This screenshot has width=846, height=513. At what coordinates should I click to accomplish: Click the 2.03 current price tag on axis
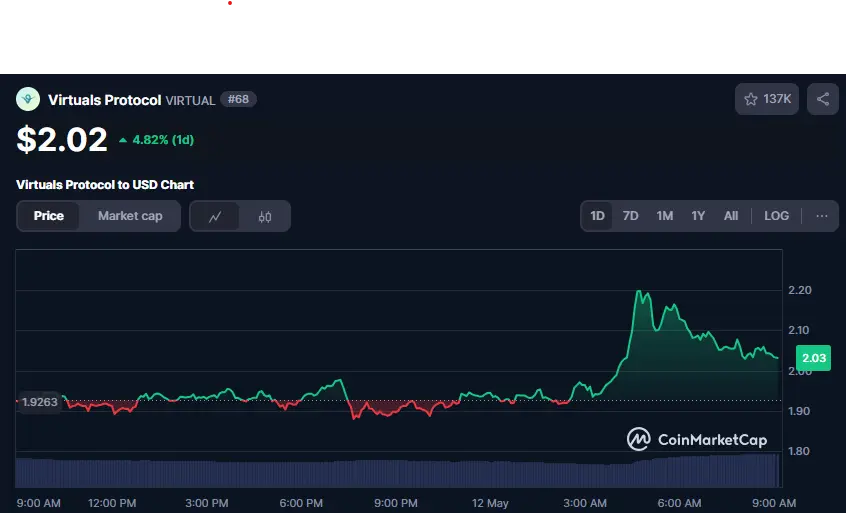click(x=814, y=358)
